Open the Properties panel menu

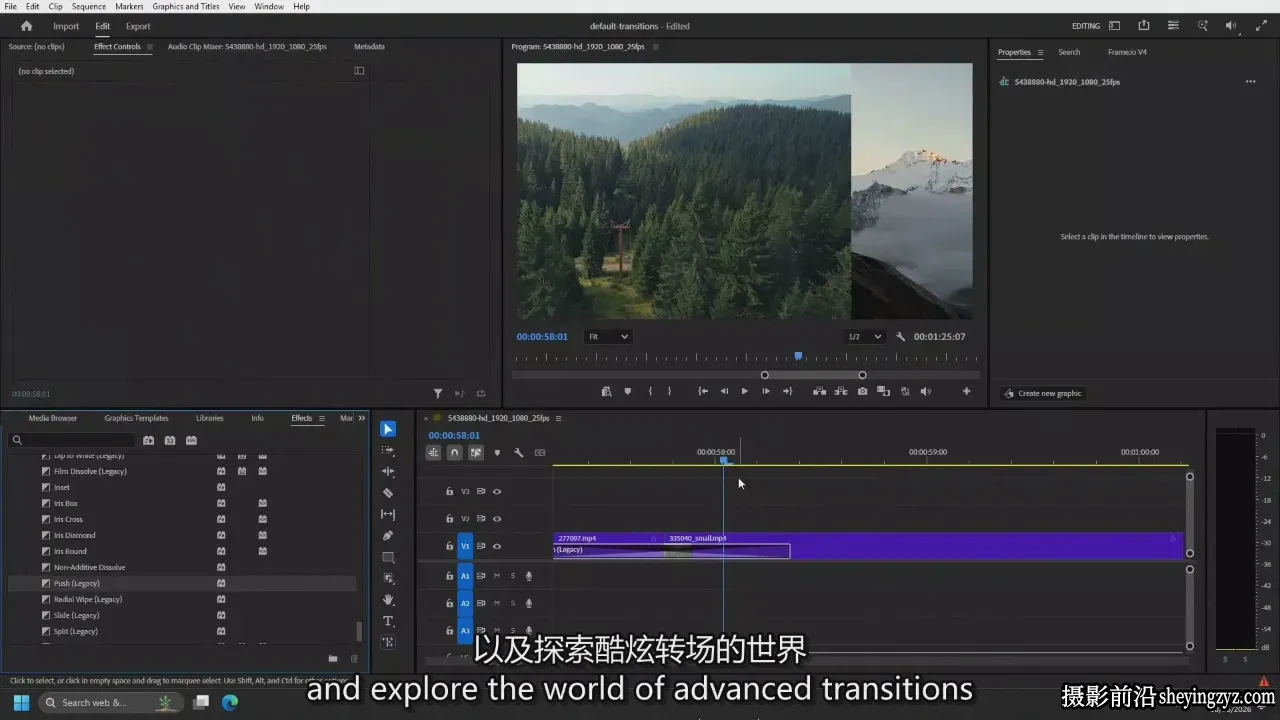[x=1040, y=52]
